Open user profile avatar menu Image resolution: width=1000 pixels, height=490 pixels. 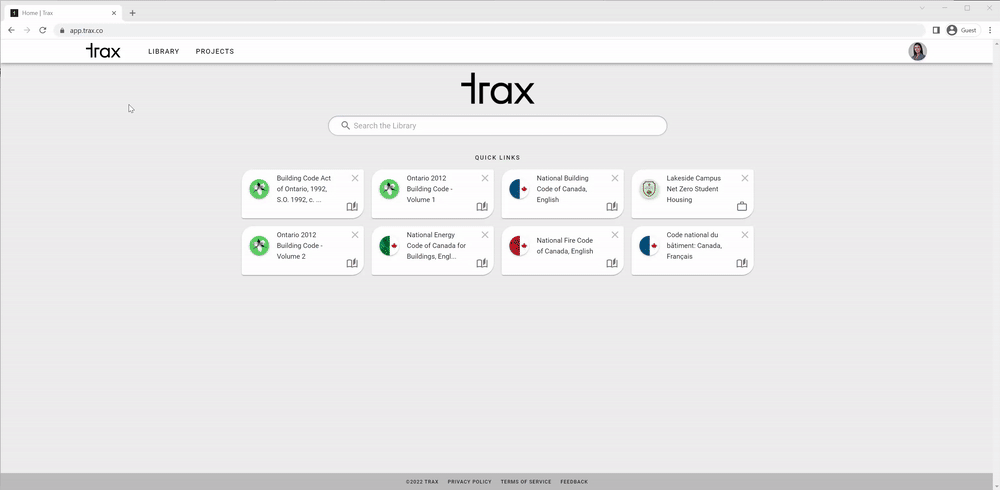point(917,52)
